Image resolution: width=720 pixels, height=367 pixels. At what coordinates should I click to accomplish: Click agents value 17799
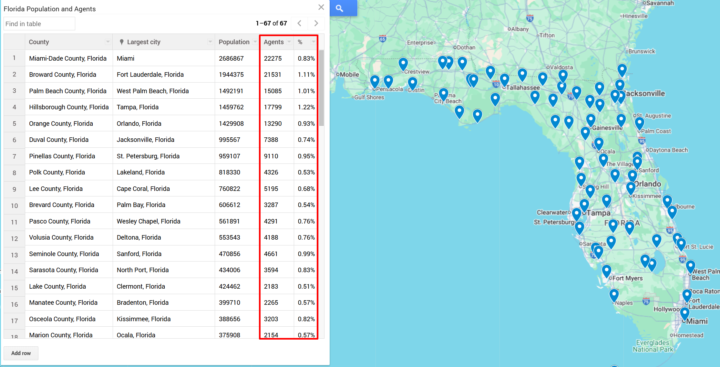click(x=273, y=107)
